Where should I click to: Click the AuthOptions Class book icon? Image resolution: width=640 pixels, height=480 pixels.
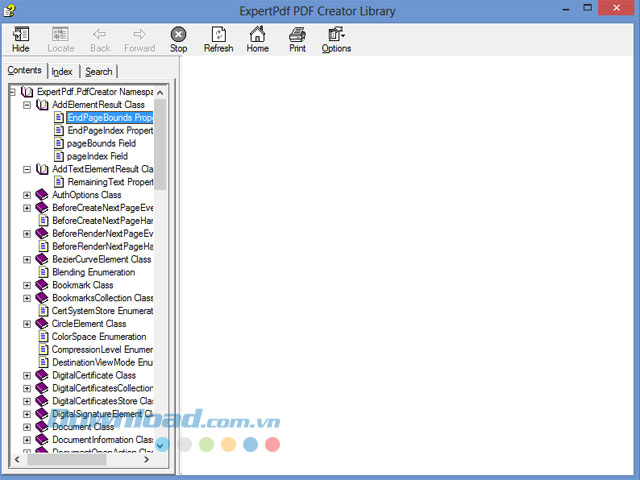[42, 195]
